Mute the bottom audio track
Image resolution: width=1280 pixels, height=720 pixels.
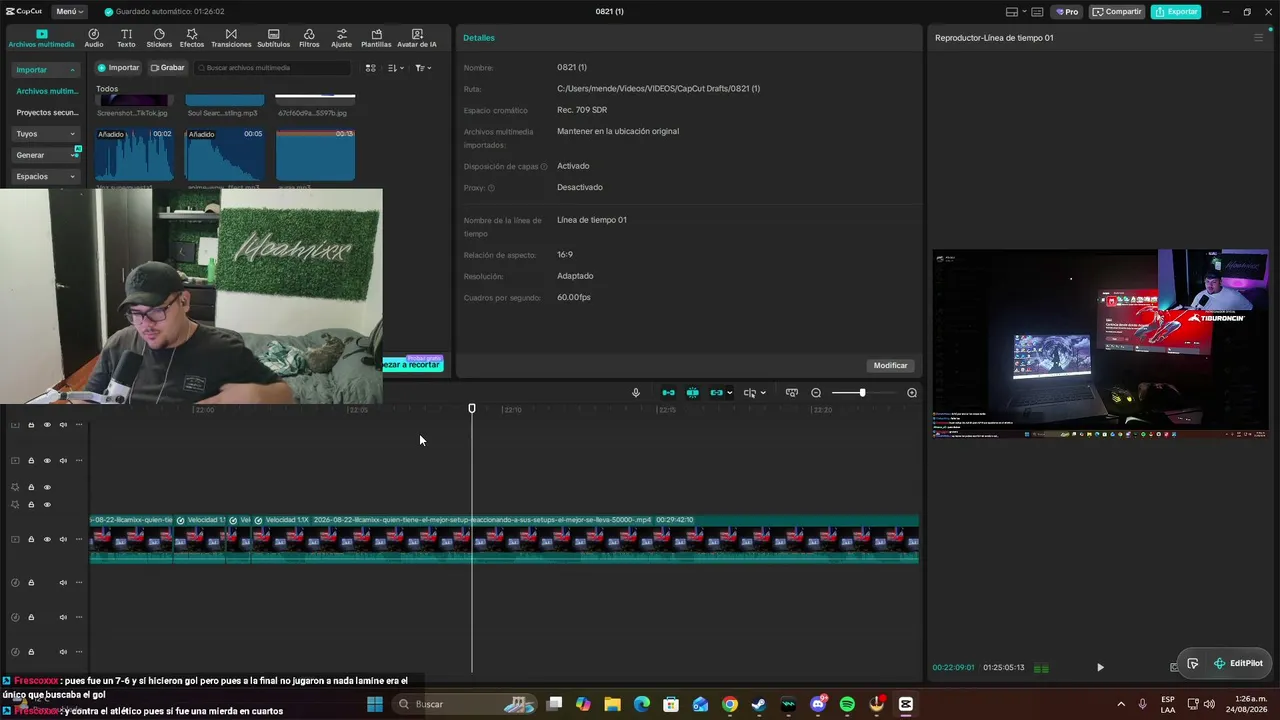tap(63, 652)
